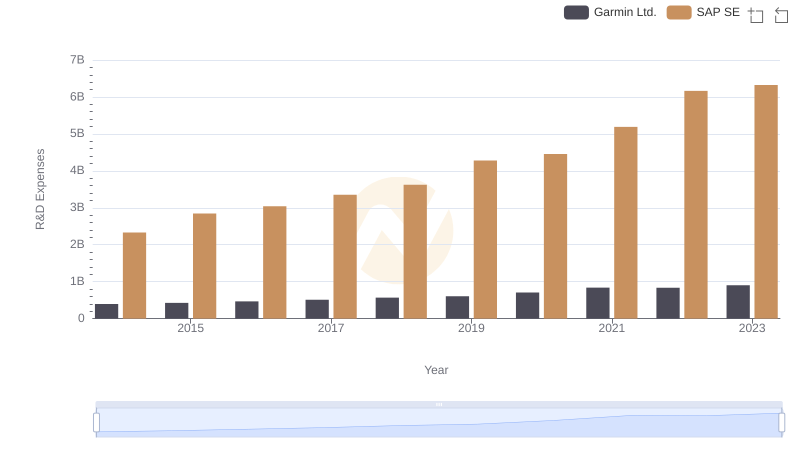Click the 7B y-axis label
800x461 pixels.
pyautogui.click(x=77, y=60)
